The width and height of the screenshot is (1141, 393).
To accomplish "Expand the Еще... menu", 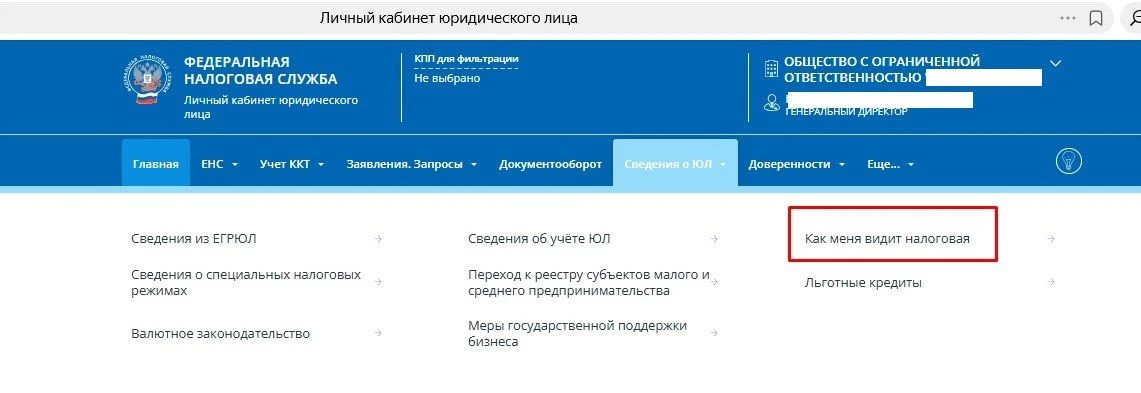I will tap(890, 164).
